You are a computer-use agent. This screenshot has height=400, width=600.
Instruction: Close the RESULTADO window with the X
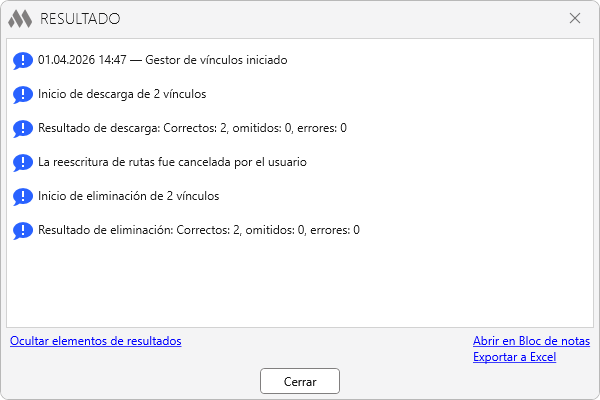tap(575, 18)
